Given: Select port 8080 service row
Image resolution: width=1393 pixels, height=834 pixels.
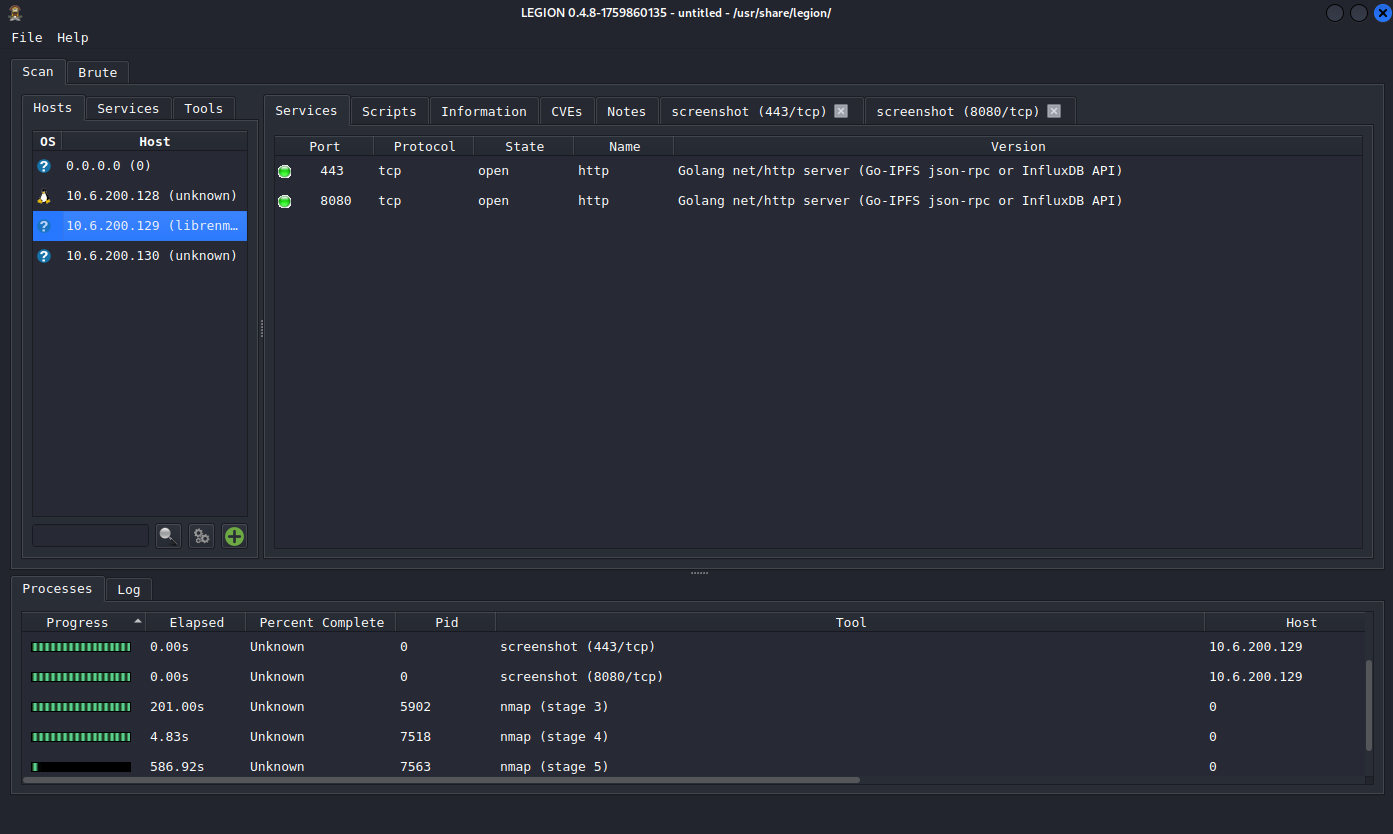Looking at the screenshot, I should click(819, 201).
